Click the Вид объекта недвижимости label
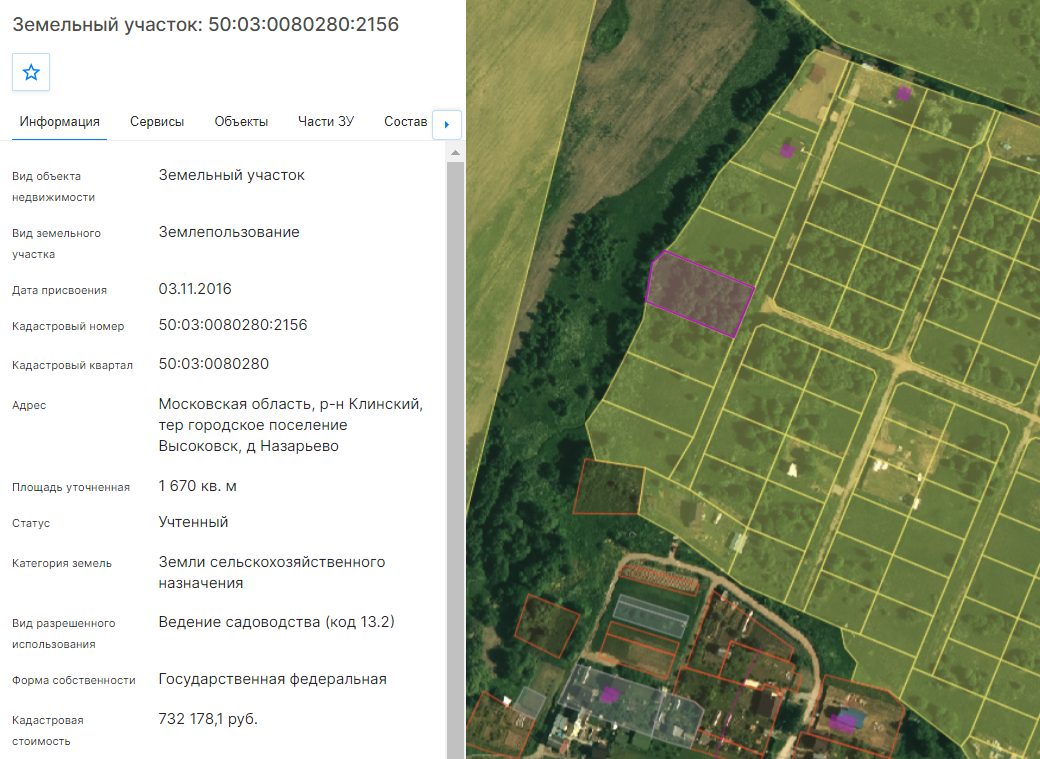This screenshot has width=1040, height=759. pos(53,186)
